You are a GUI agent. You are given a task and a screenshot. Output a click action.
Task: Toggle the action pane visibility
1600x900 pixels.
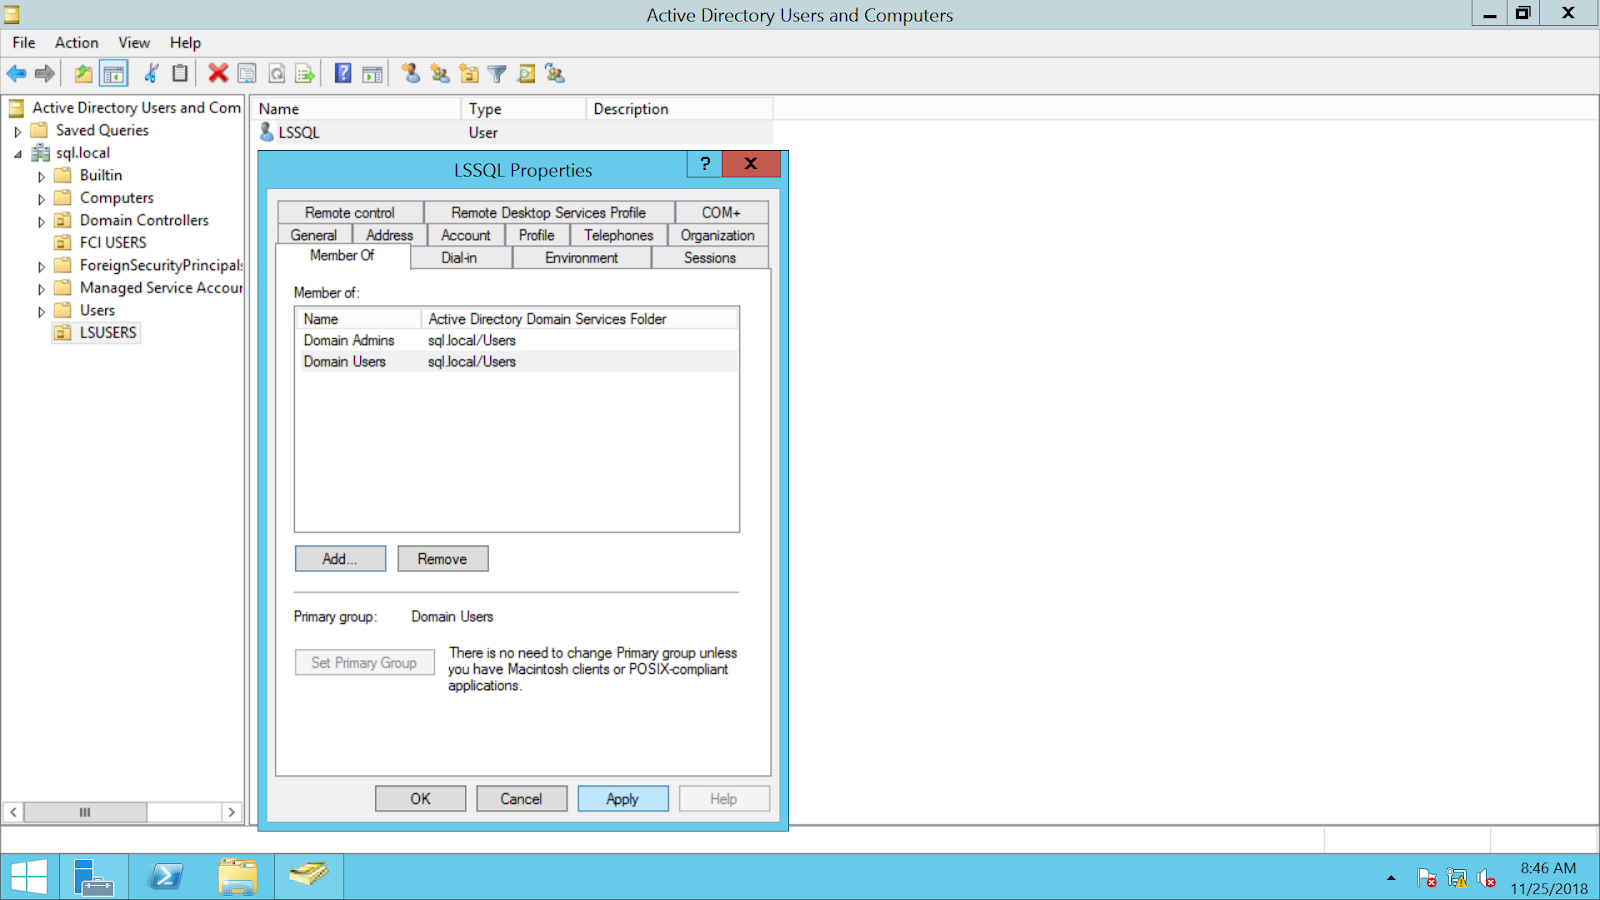coord(372,73)
